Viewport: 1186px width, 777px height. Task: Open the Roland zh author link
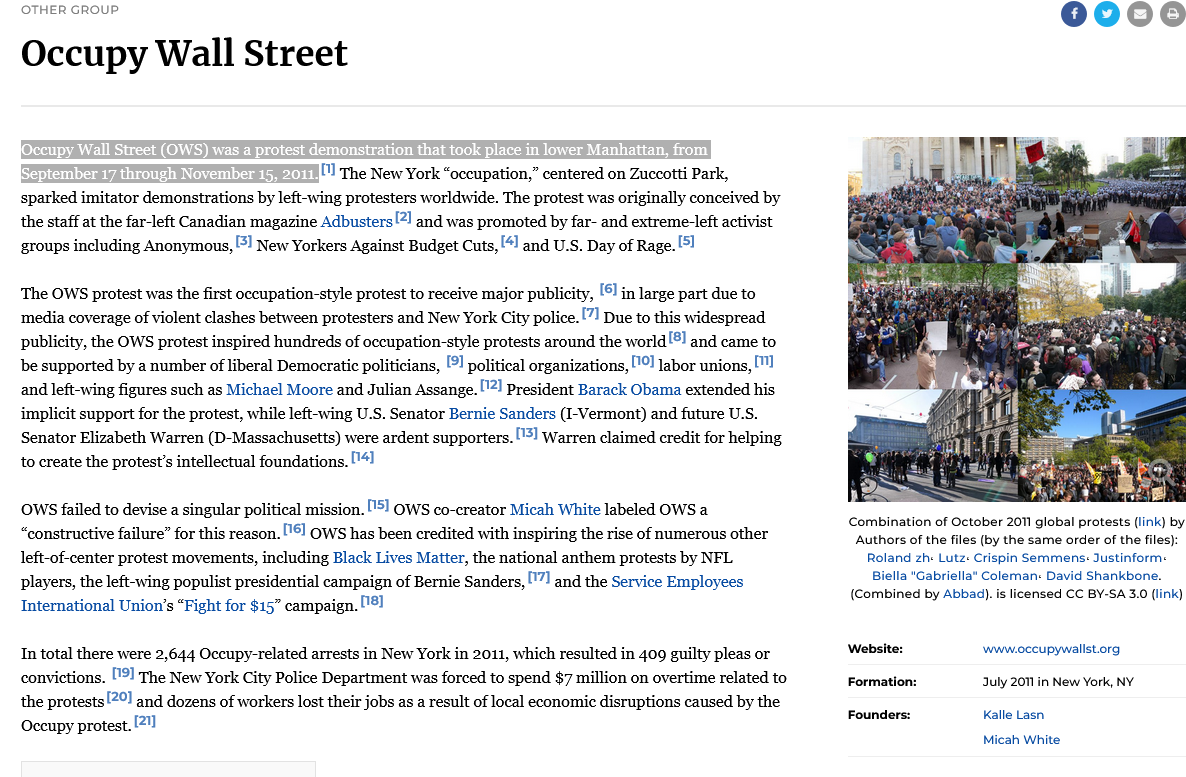point(899,558)
